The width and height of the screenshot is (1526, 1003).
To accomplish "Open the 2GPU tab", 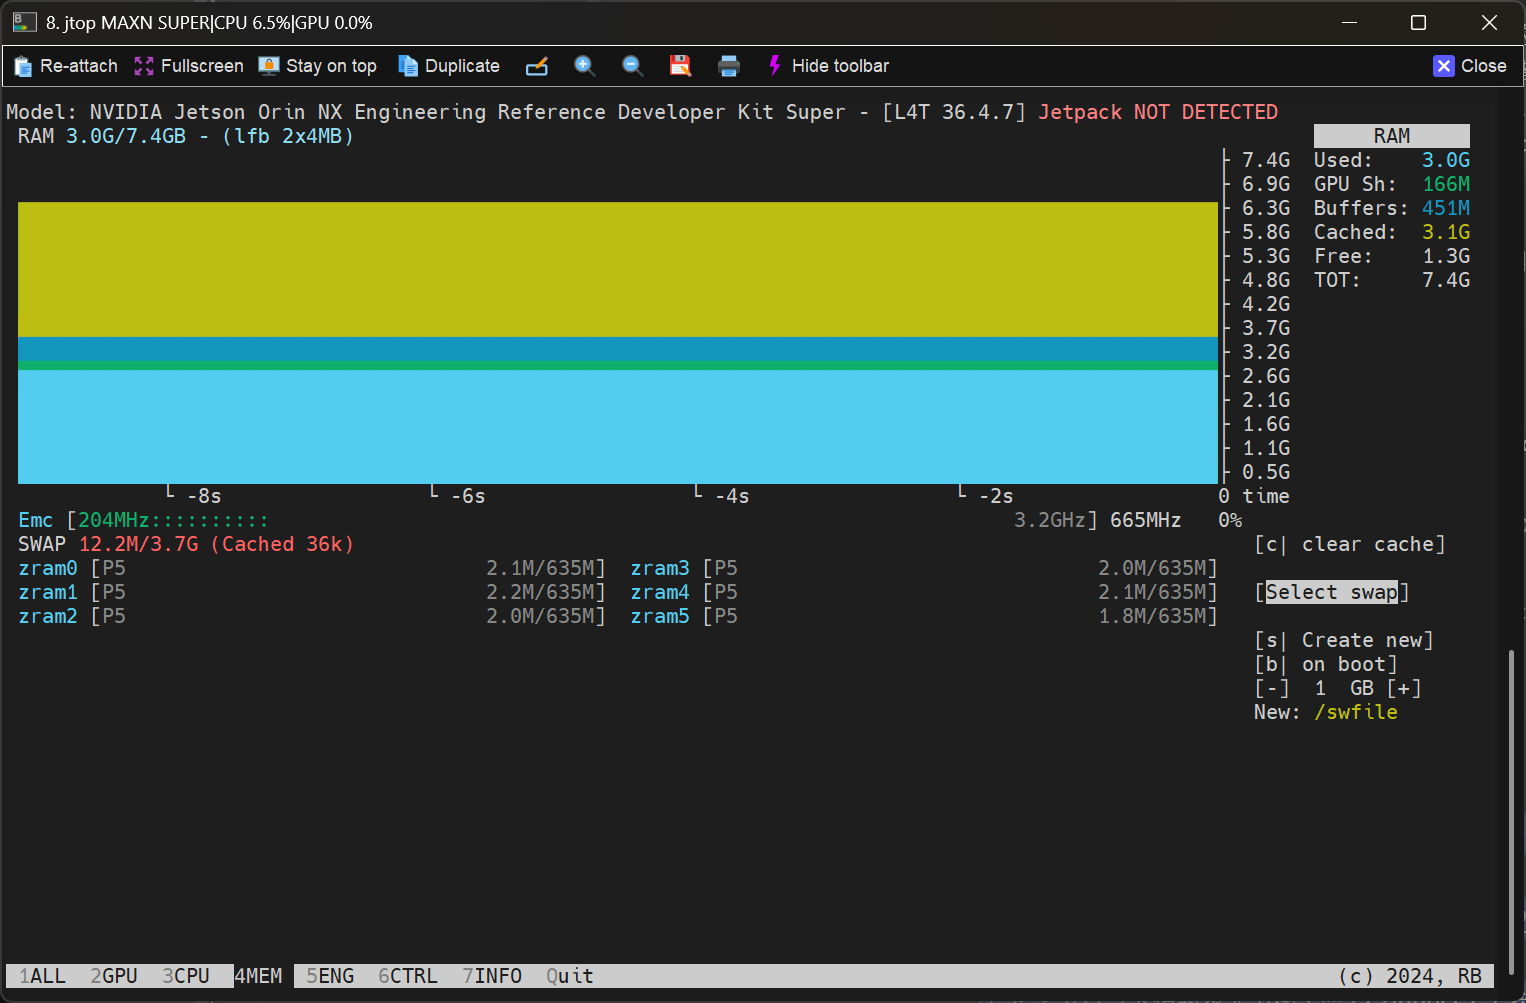I will [114, 976].
